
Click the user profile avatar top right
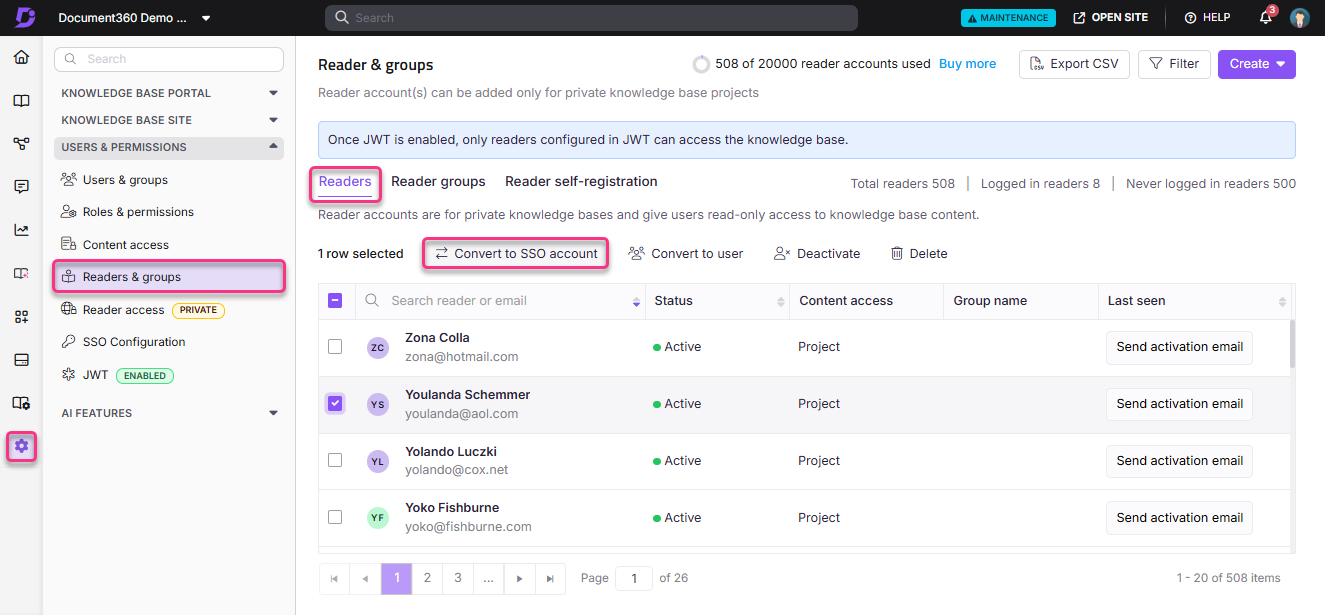coord(1299,17)
